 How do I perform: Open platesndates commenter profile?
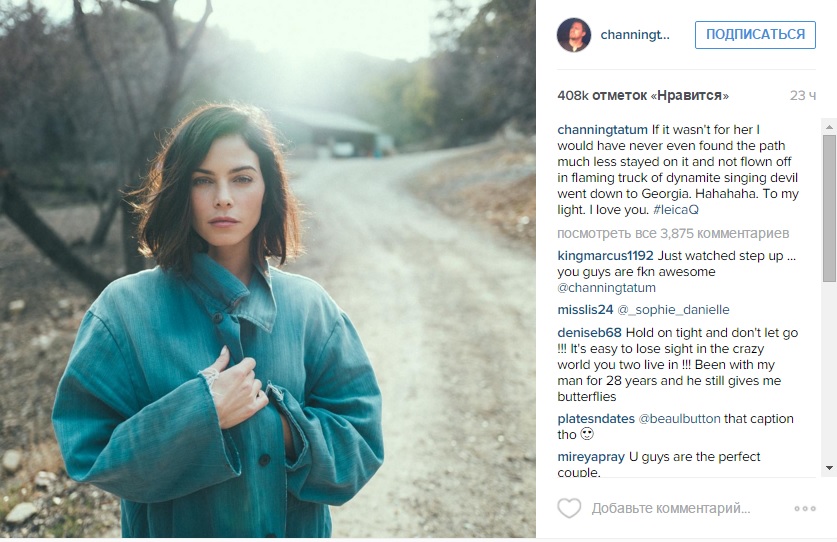(596, 419)
